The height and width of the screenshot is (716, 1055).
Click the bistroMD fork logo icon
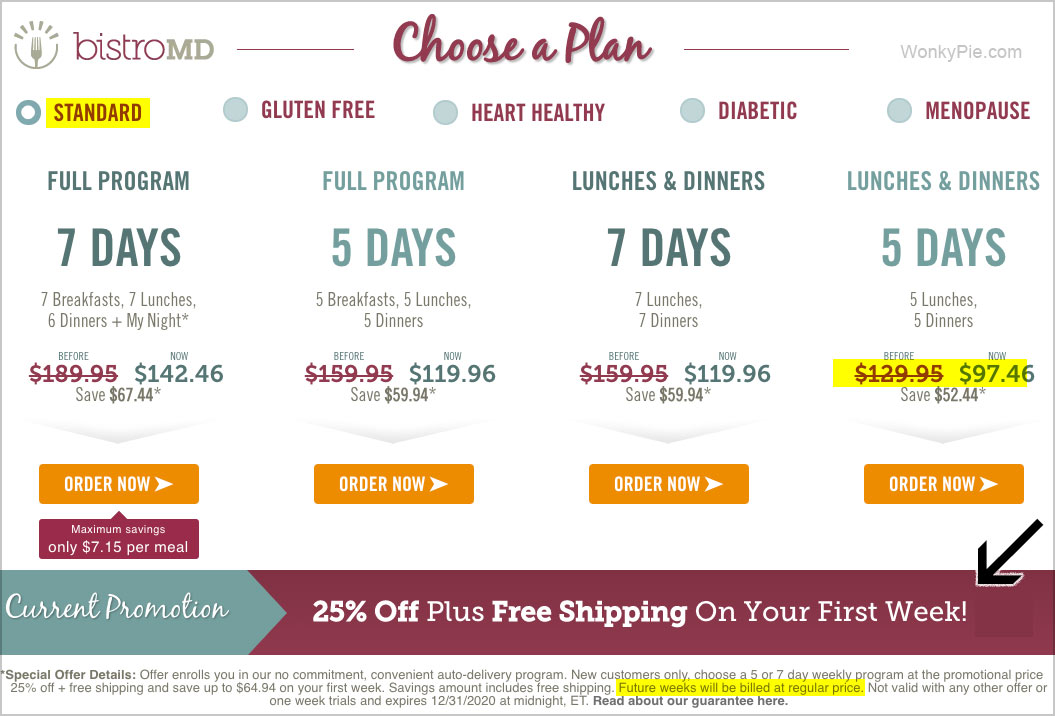[x=36, y=44]
